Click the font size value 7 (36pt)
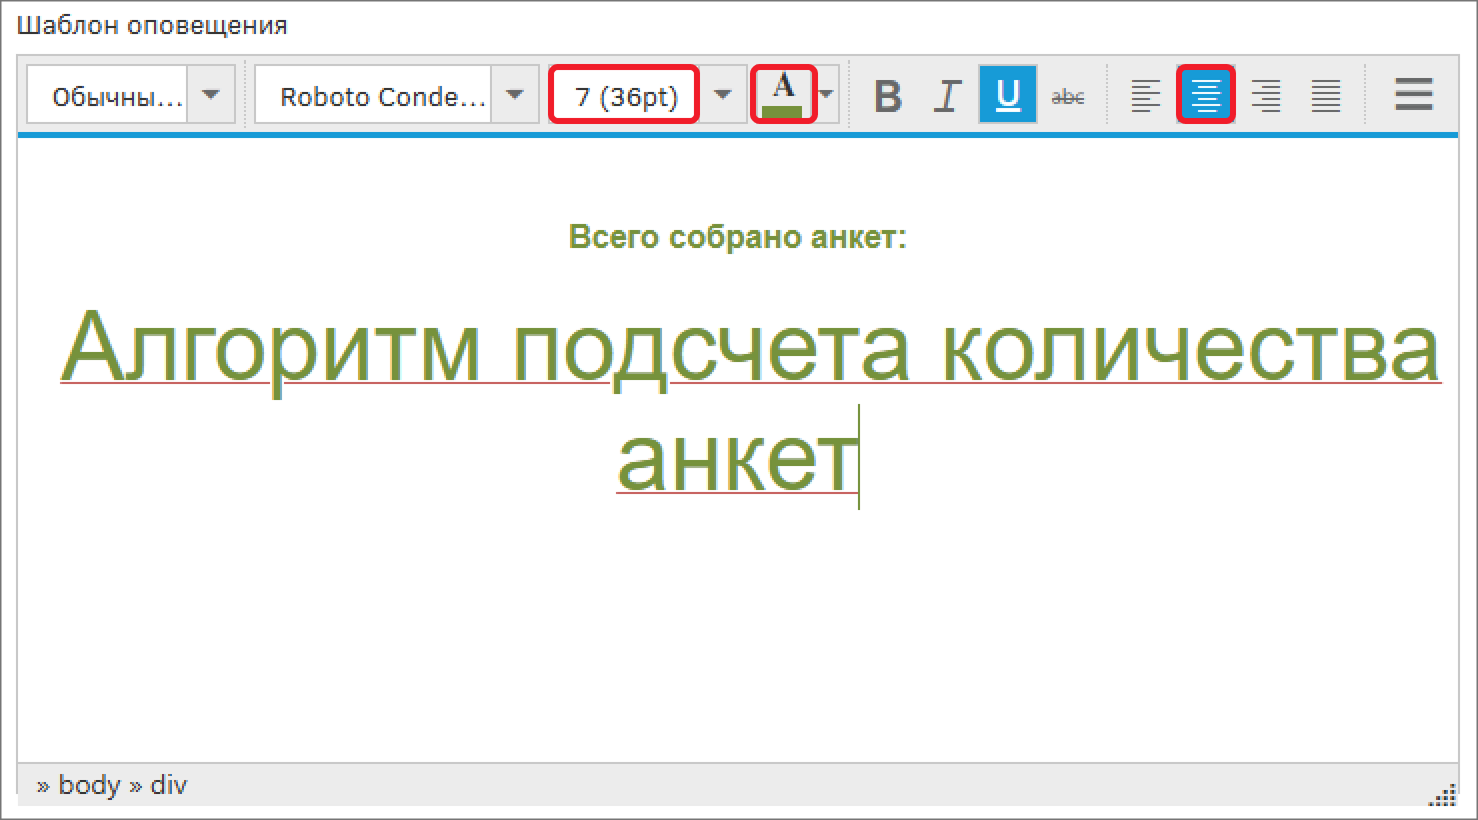The width and height of the screenshot is (1478, 820). (622, 94)
